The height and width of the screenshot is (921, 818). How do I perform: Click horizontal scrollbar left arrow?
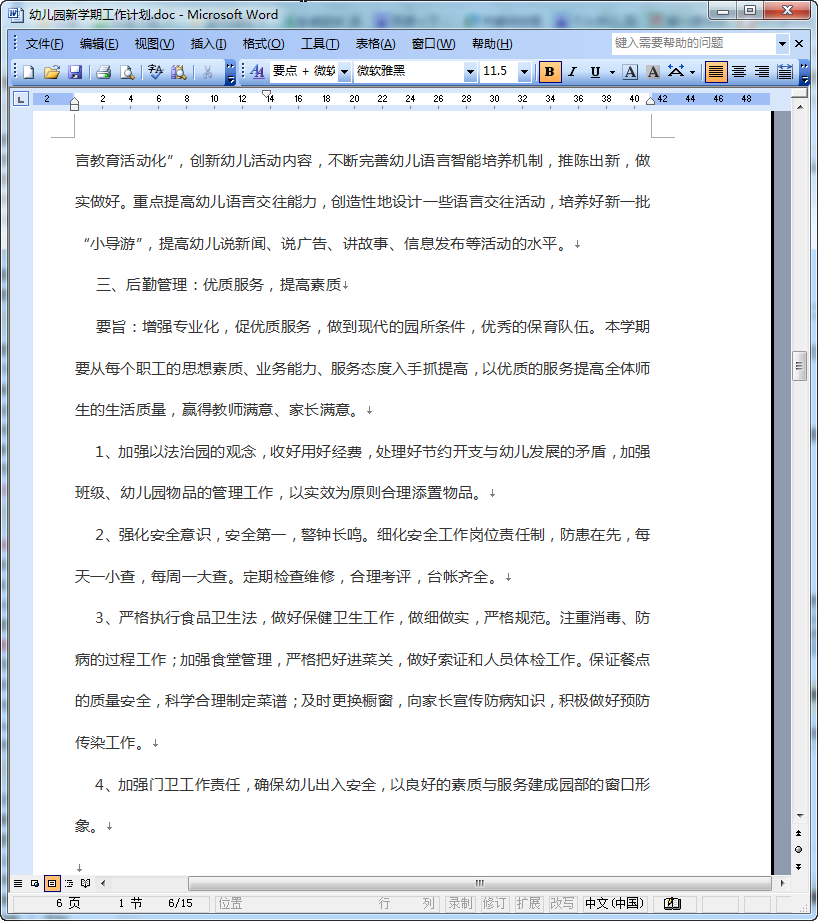103,883
